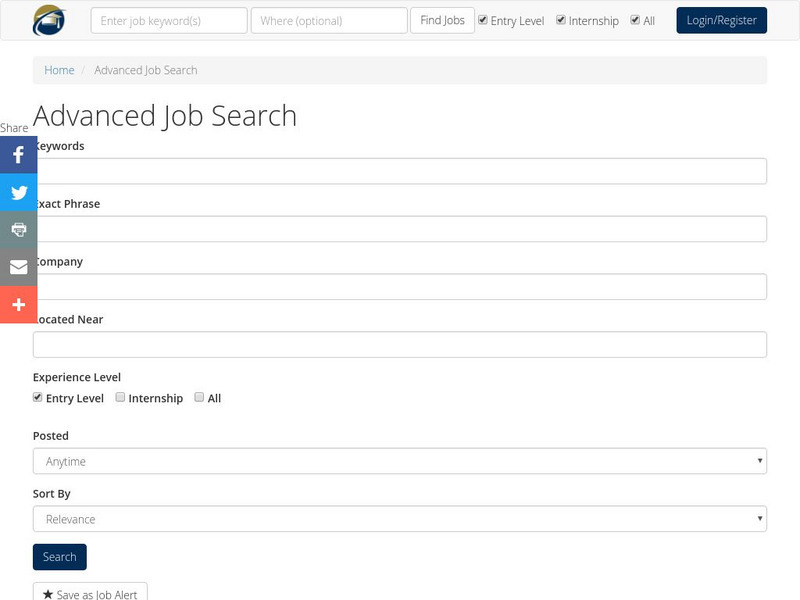Image resolution: width=800 pixels, height=600 pixels.
Task: Share by email envelope icon
Action: pos(18,267)
